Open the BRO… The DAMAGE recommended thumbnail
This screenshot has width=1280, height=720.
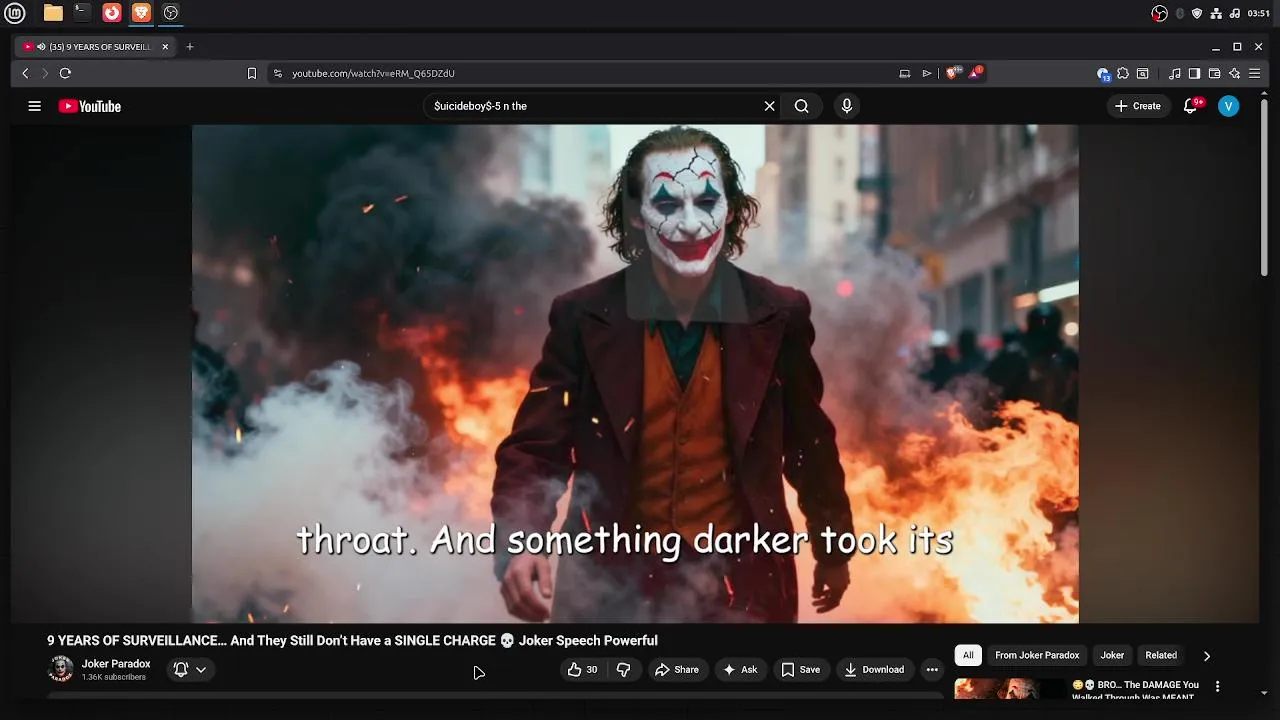tap(1010, 688)
